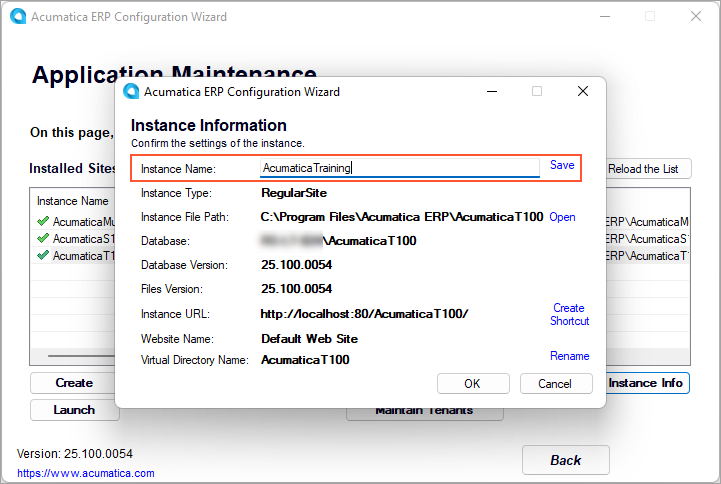Click the horizontal scrollbar of instance list
Viewport: 721px width, 484px height.
[80, 355]
